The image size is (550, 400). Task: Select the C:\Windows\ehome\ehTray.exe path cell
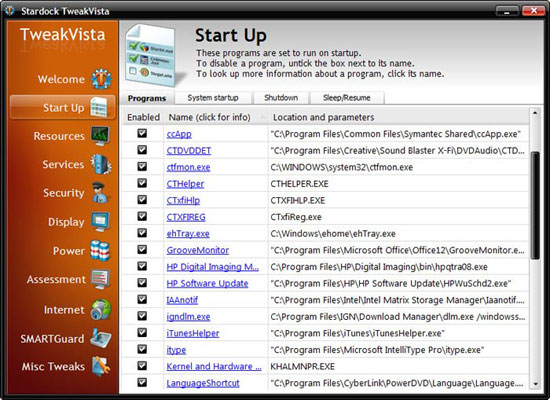(x=398, y=234)
